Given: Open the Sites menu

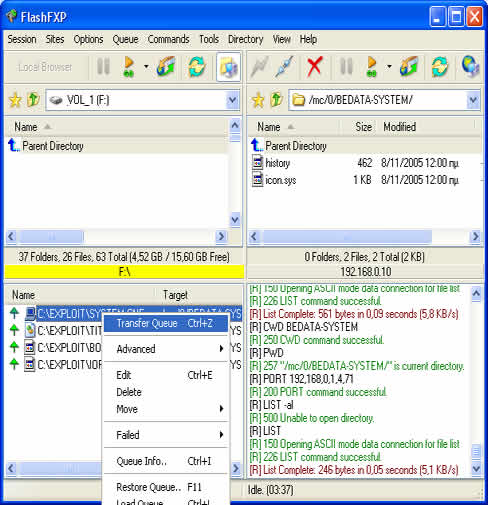Looking at the screenshot, I should point(55,39).
